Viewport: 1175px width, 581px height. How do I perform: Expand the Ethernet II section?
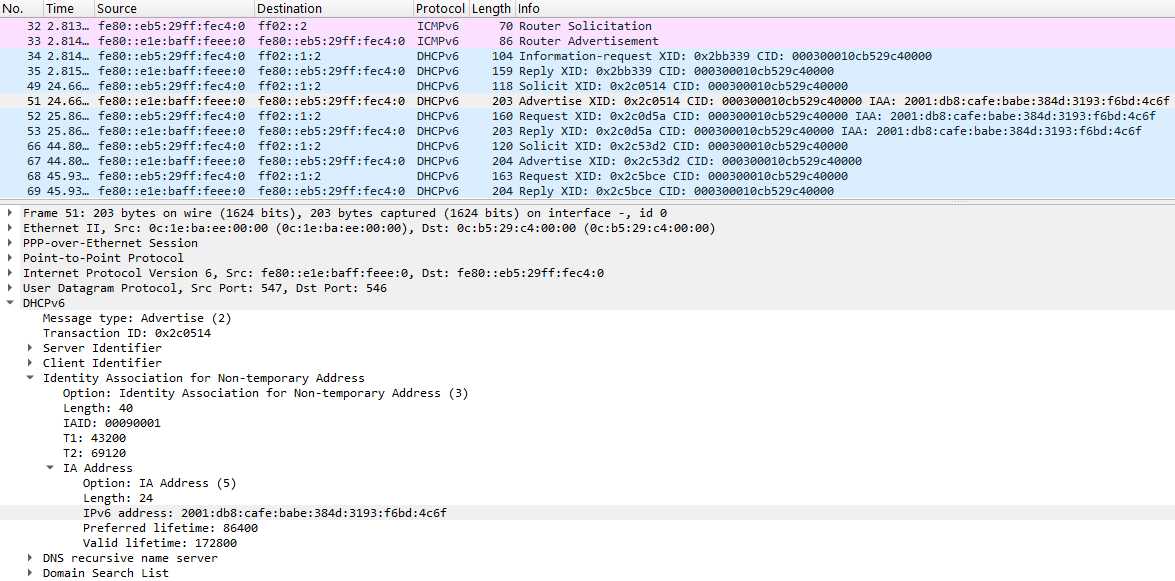pos(9,228)
